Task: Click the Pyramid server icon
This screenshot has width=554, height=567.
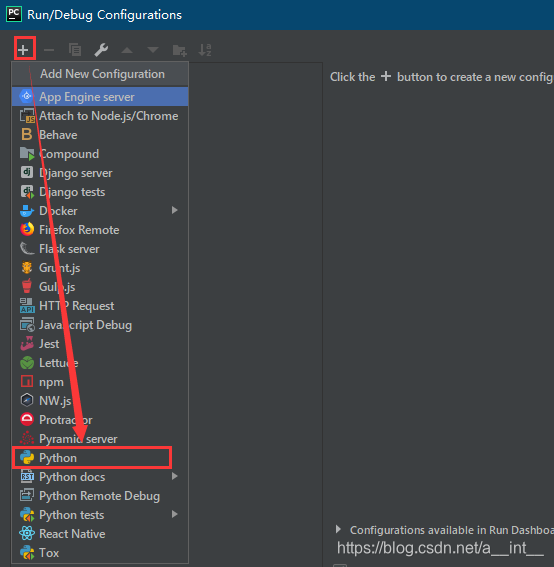Action: coord(27,438)
